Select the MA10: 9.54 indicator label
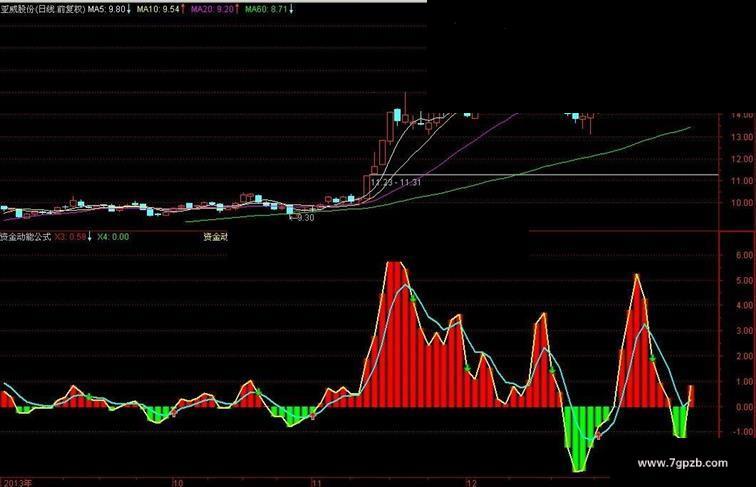The width and height of the screenshot is (756, 487). point(158,9)
